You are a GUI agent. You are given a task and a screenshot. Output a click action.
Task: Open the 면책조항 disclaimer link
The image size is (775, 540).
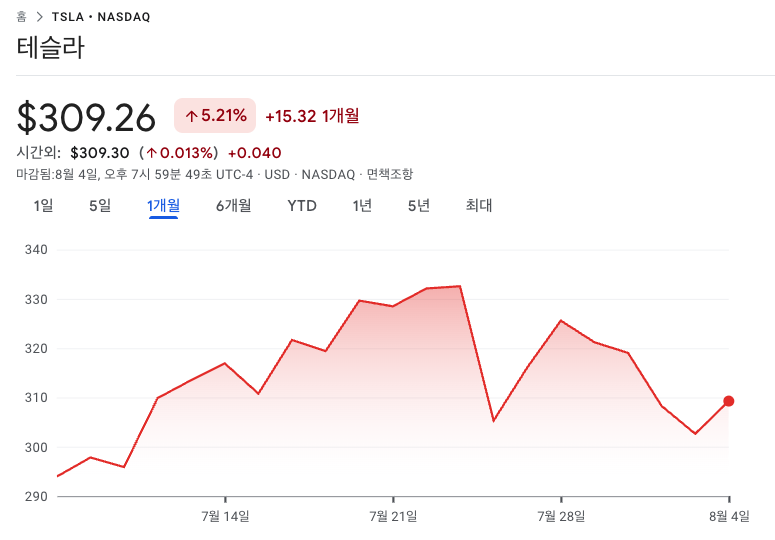(x=389, y=174)
